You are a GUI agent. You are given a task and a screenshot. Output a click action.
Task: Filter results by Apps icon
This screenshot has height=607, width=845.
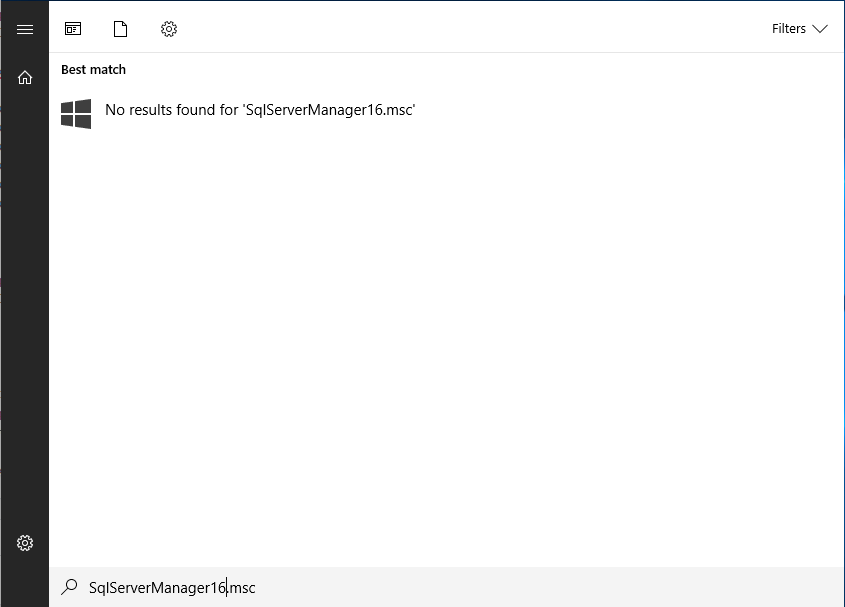click(x=73, y=29)
